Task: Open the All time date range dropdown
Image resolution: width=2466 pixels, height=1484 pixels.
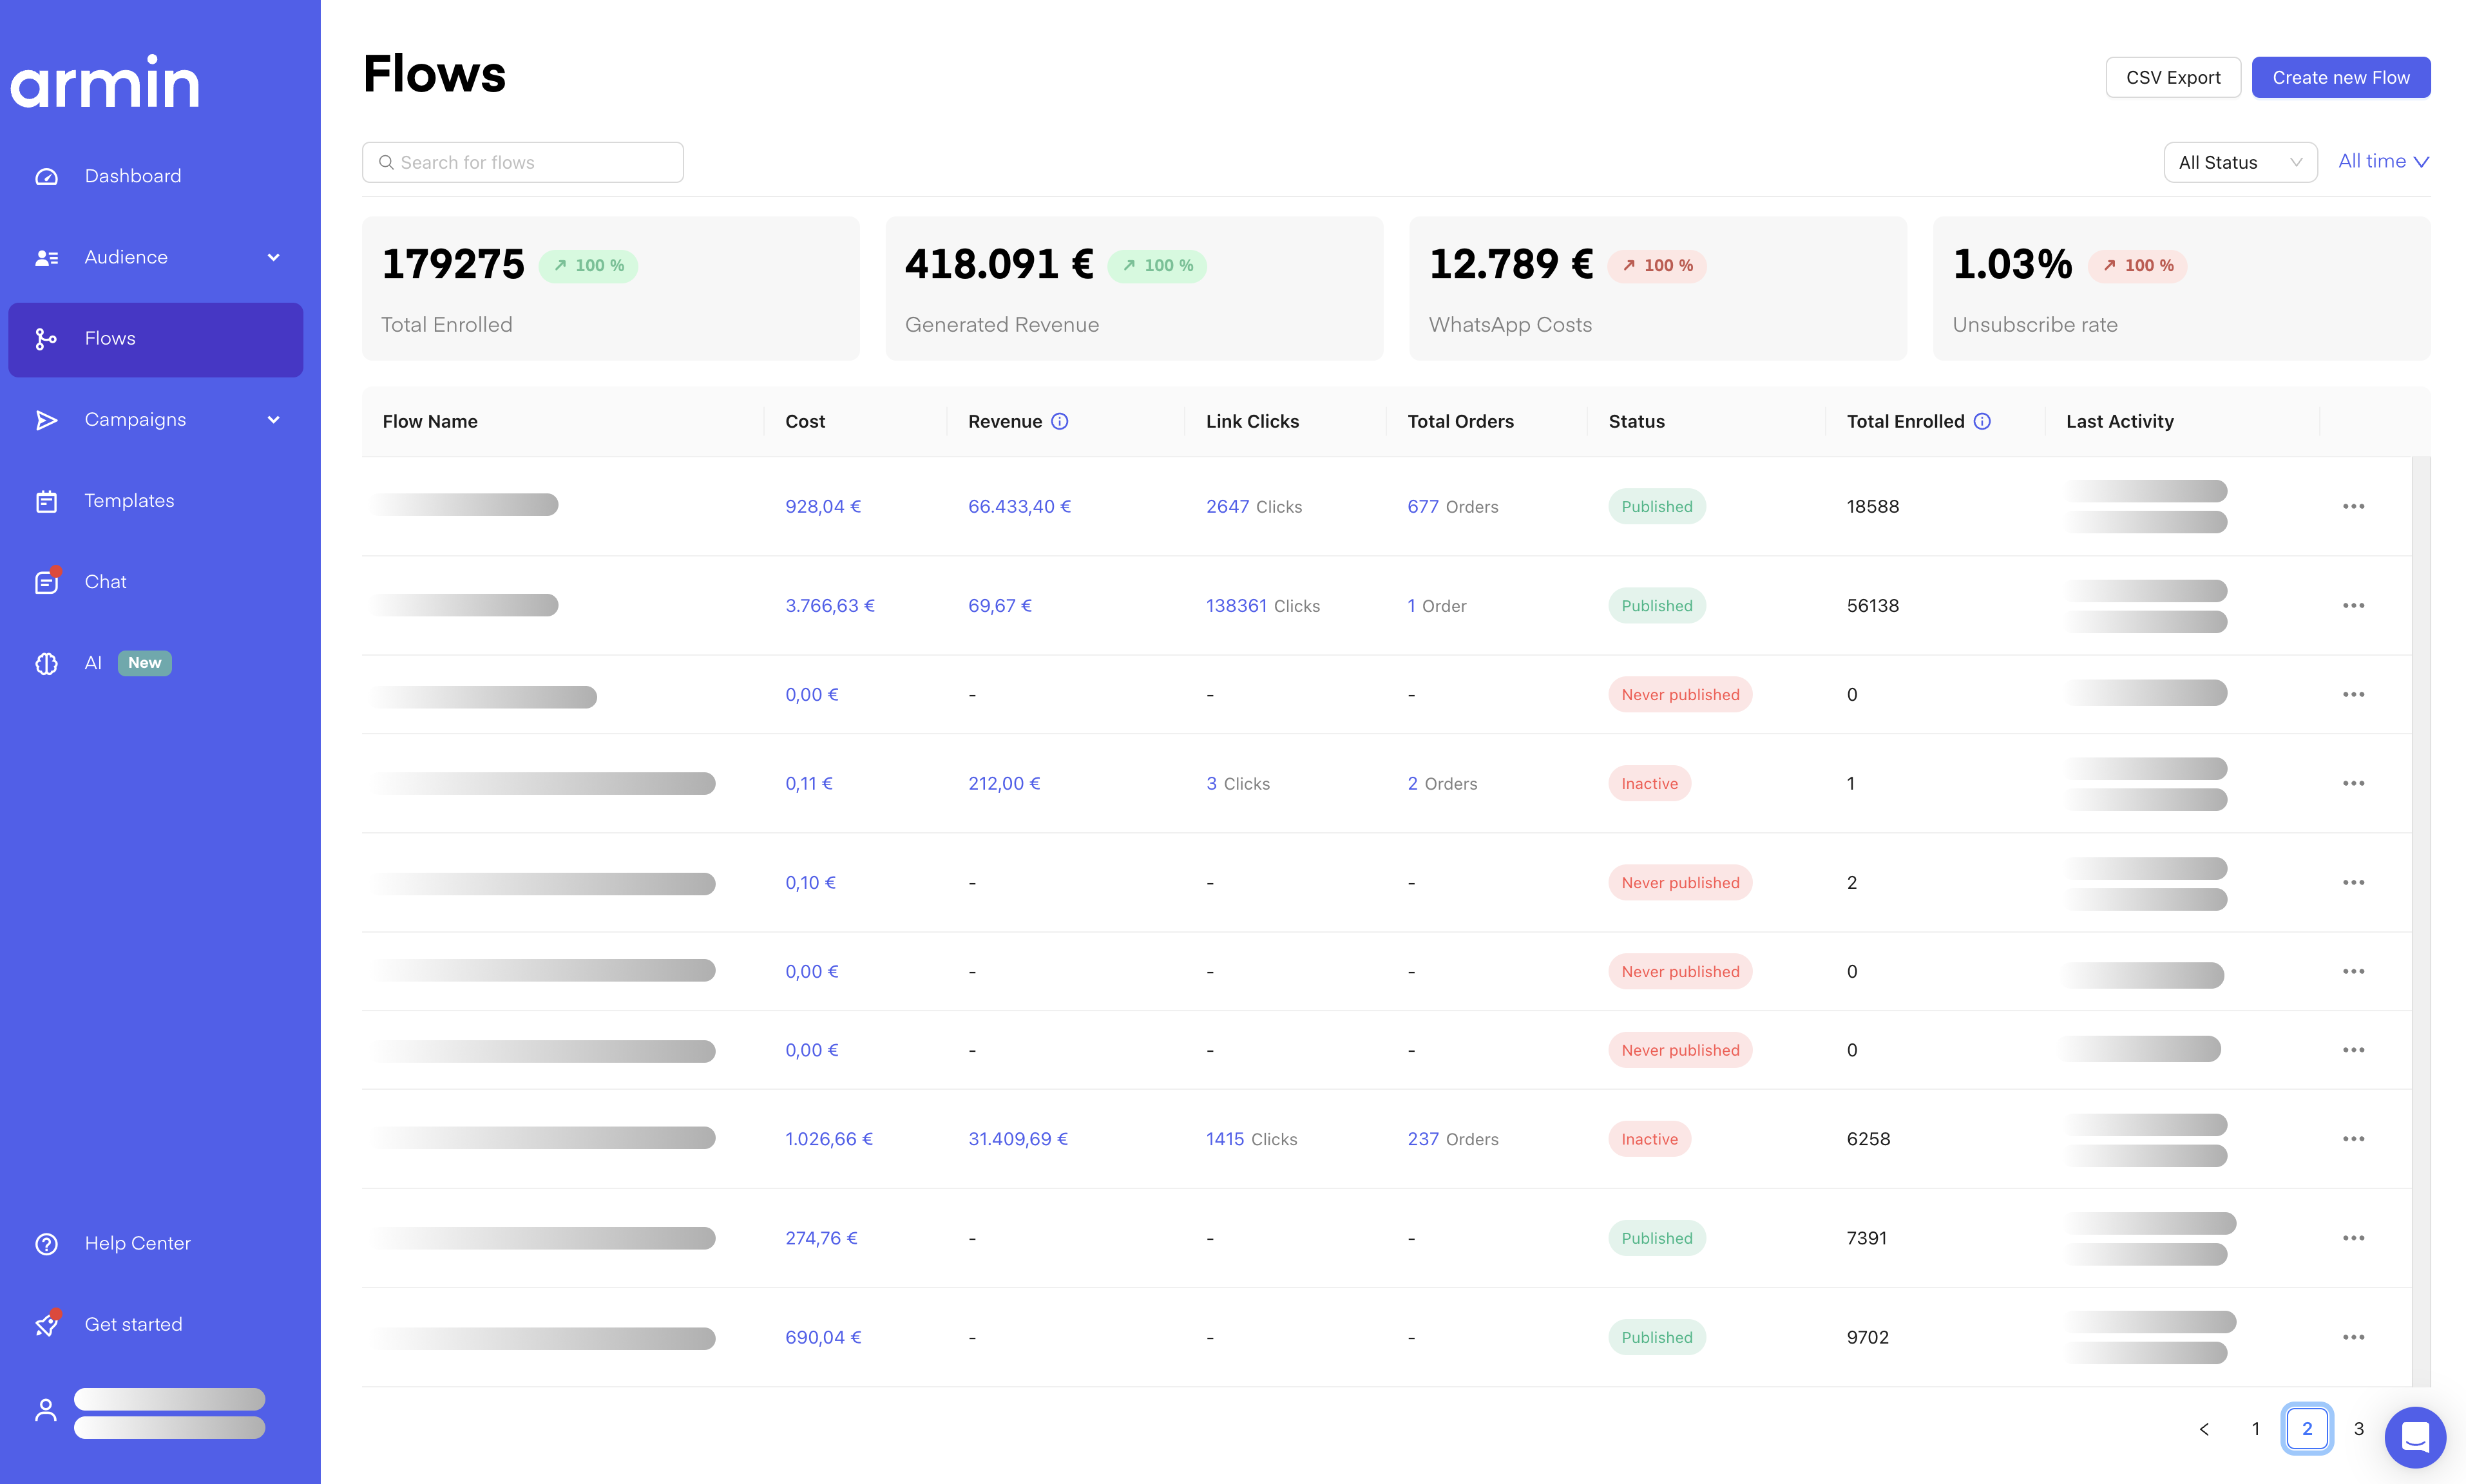Action: point(2383,162)
